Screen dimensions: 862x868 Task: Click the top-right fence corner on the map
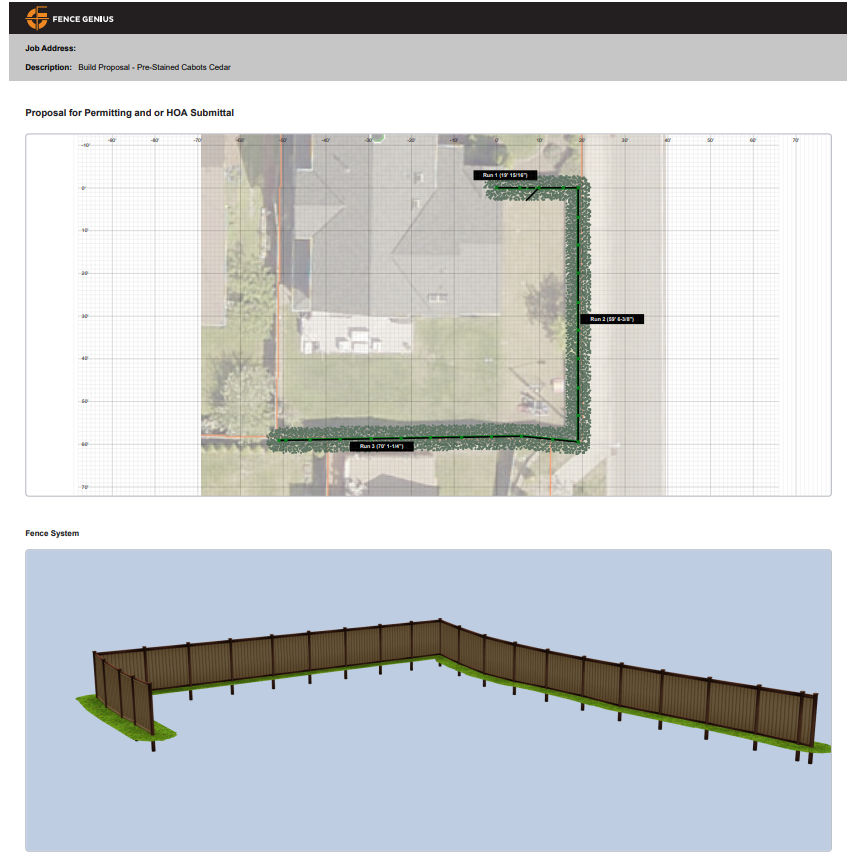[x=578, y=187]
